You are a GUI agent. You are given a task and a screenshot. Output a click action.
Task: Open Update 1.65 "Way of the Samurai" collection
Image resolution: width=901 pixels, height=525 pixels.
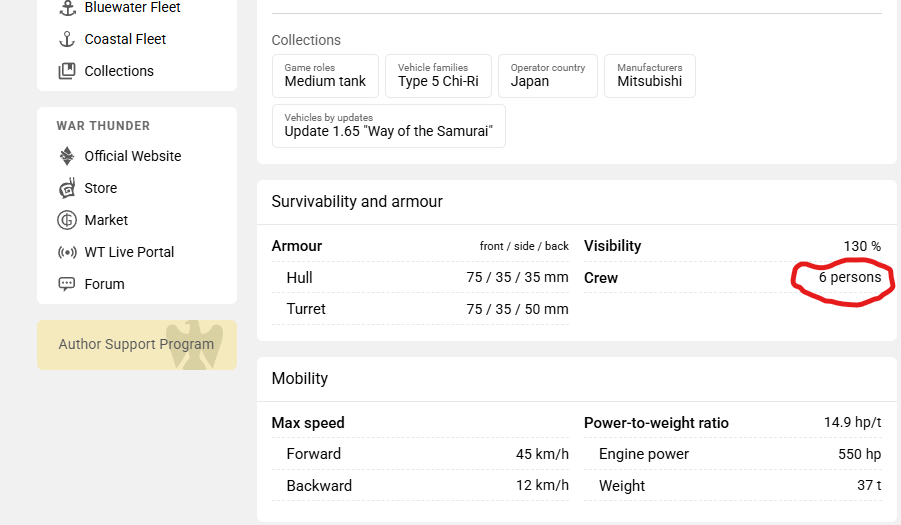coord(388,126)
